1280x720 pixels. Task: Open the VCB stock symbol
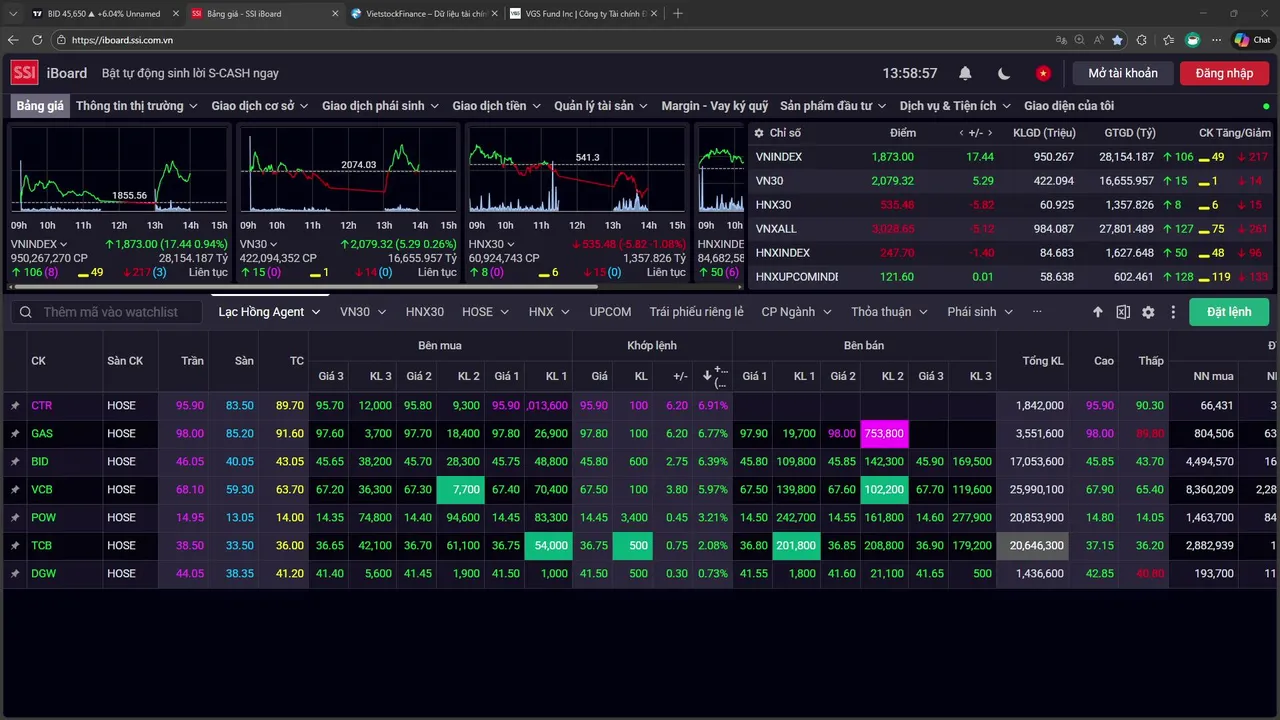point(41,490)
